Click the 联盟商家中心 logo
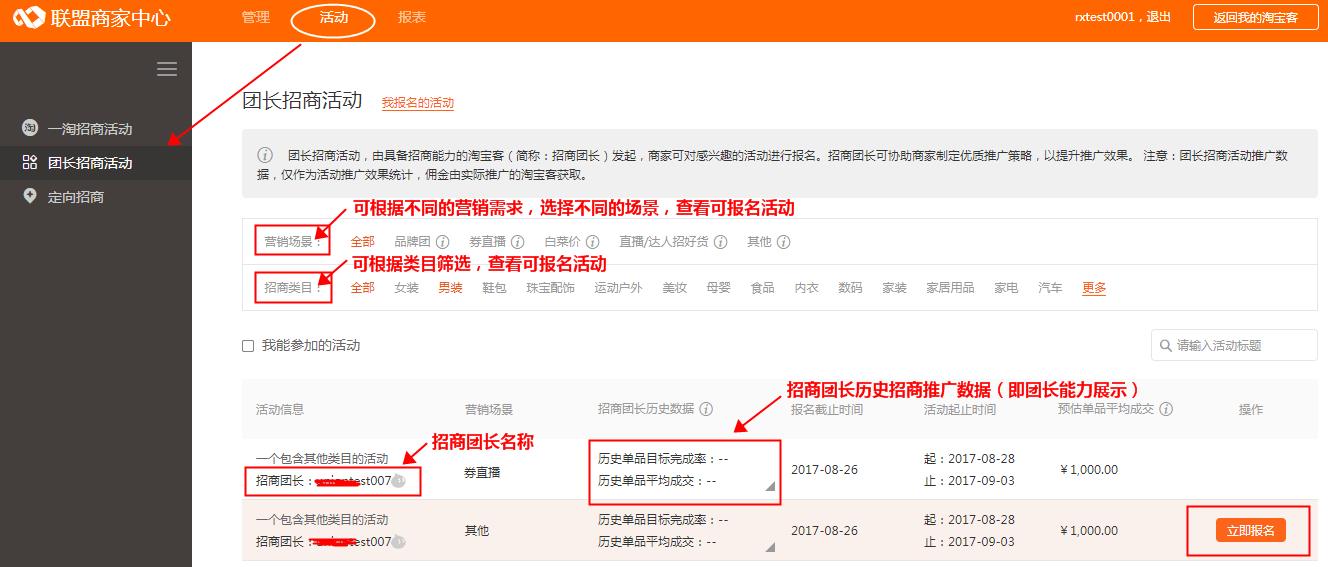 (91, 18)
